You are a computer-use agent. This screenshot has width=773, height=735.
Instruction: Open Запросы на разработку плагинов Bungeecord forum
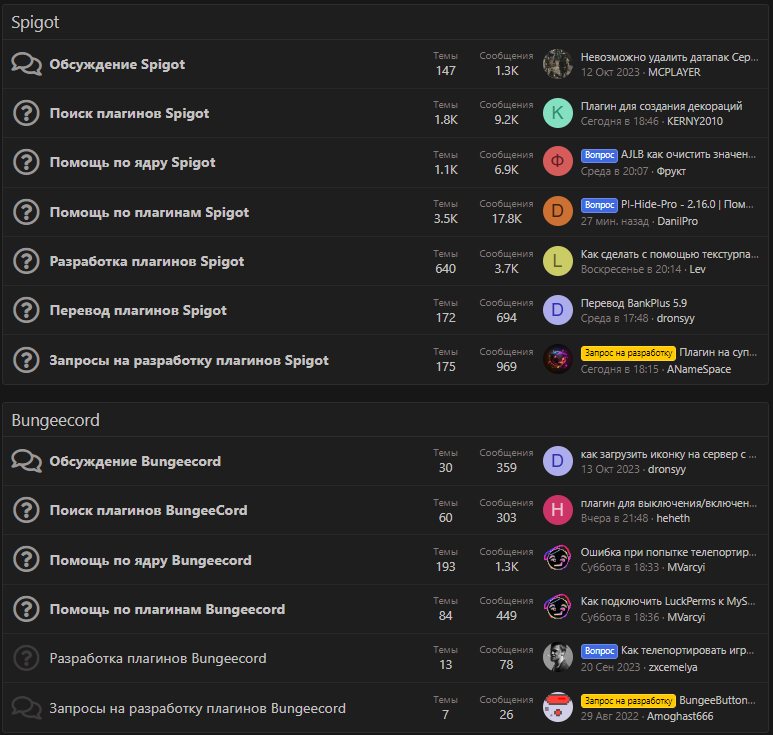coord(198,708)
